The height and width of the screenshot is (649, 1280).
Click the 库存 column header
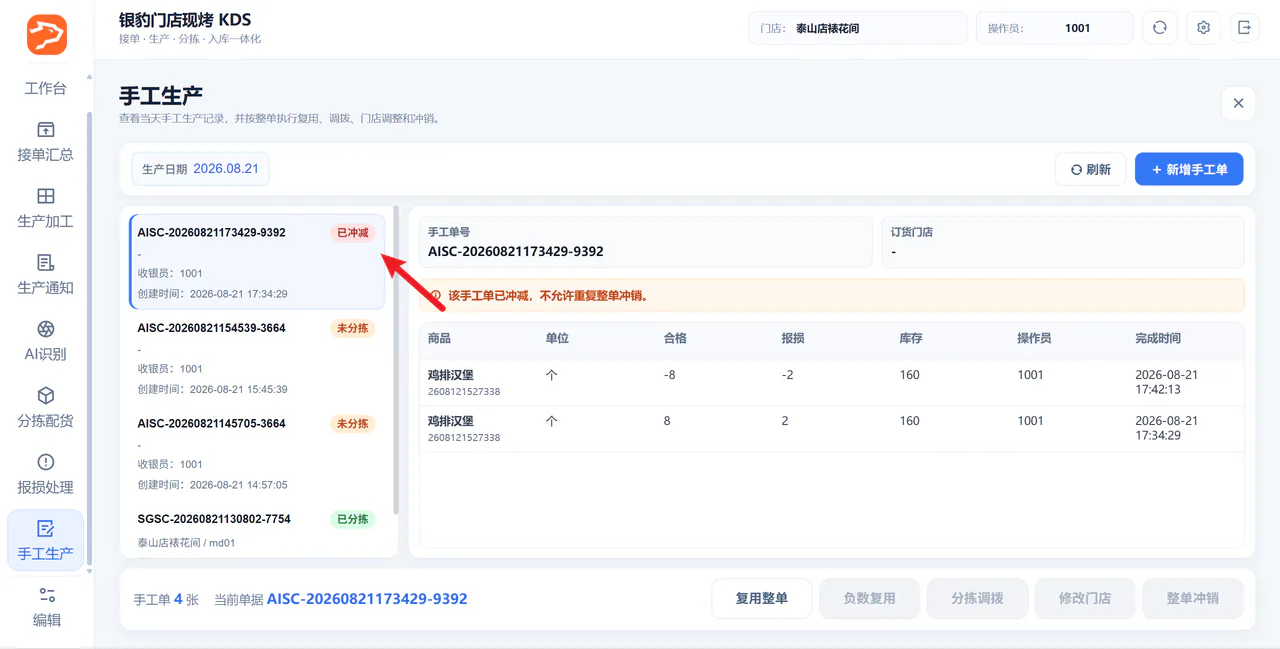[911, 338]
